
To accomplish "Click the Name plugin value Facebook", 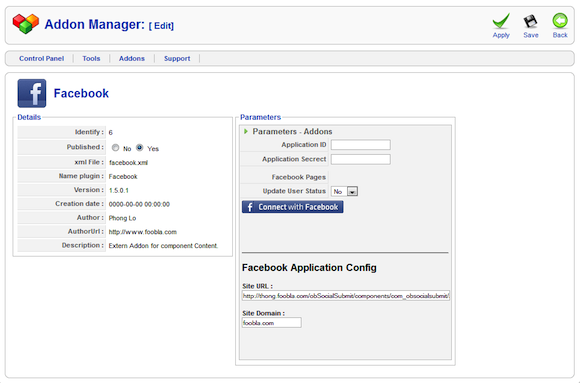I will [123, 177].
